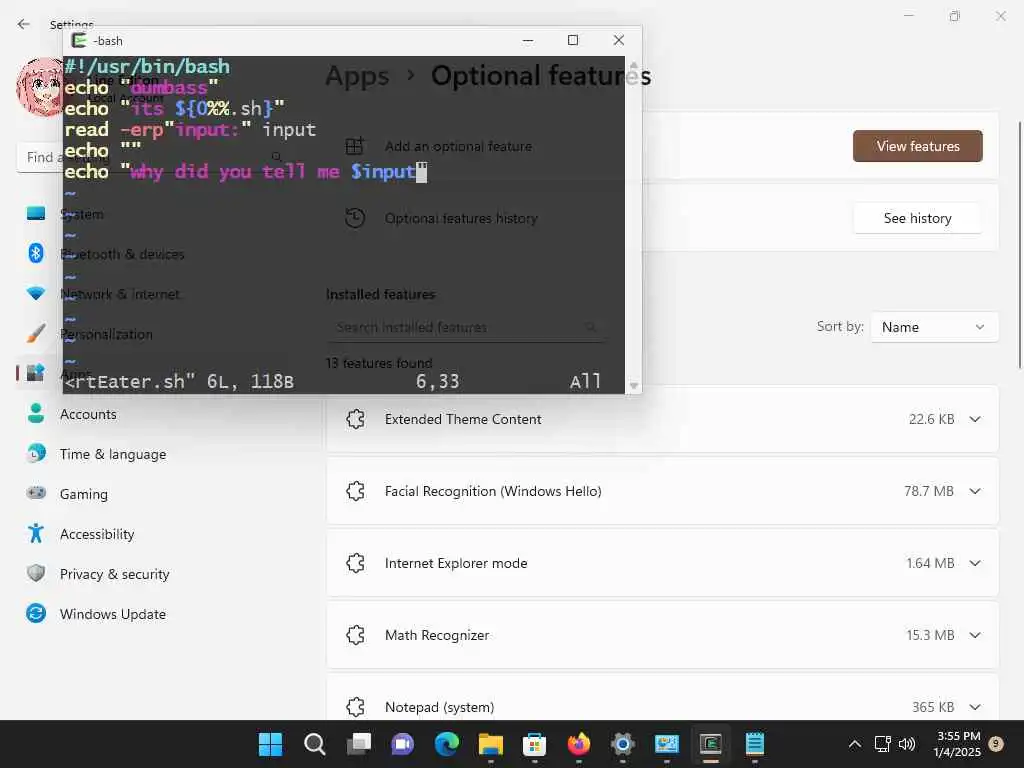Expand Facial Recognition (Windows Hello) entry
This screenshot has width=1024, height=768.
coord(975,491)
